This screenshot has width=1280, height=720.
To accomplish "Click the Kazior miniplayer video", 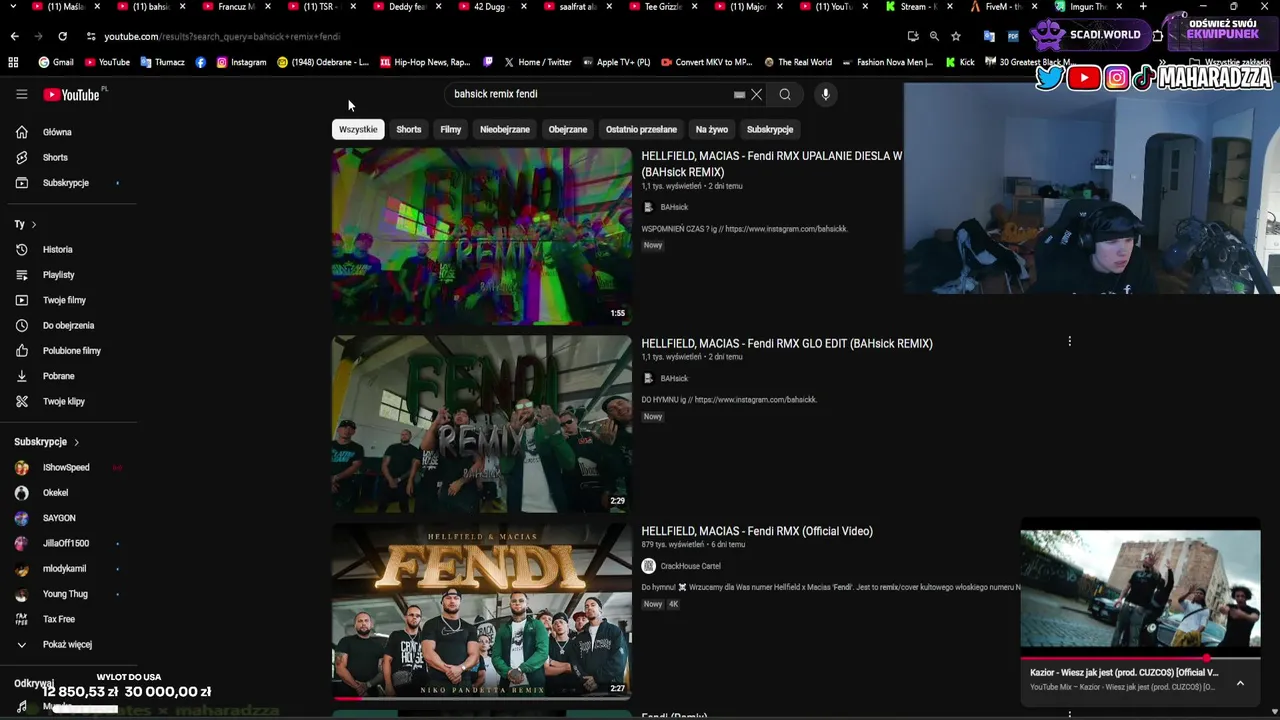I will point(1140,589).
